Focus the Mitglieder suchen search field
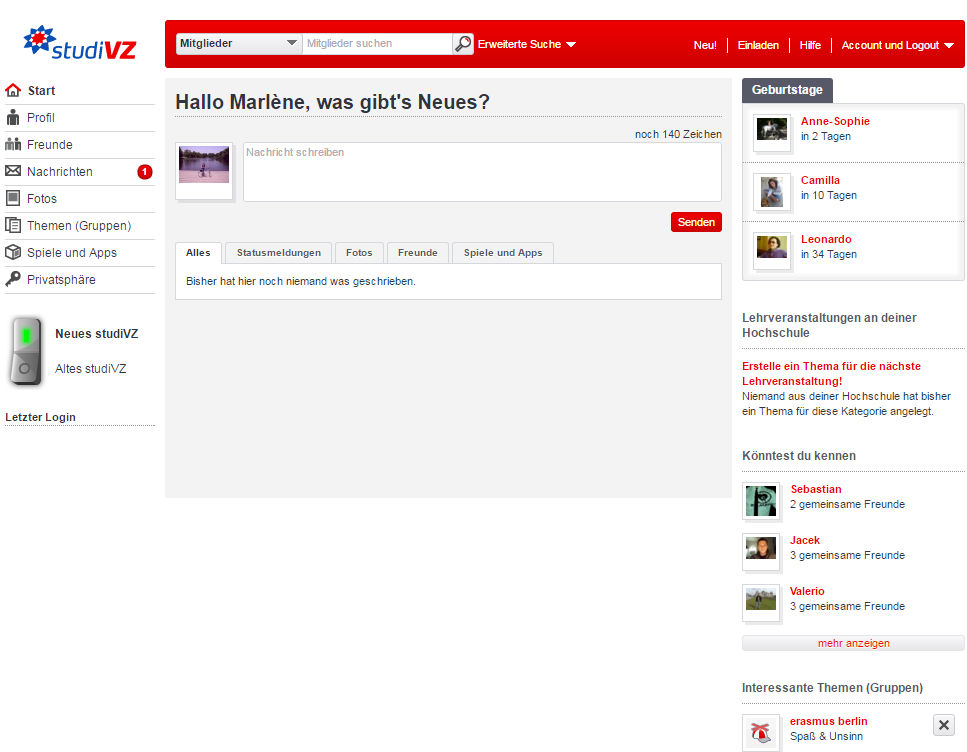 [x=377, y=44]
